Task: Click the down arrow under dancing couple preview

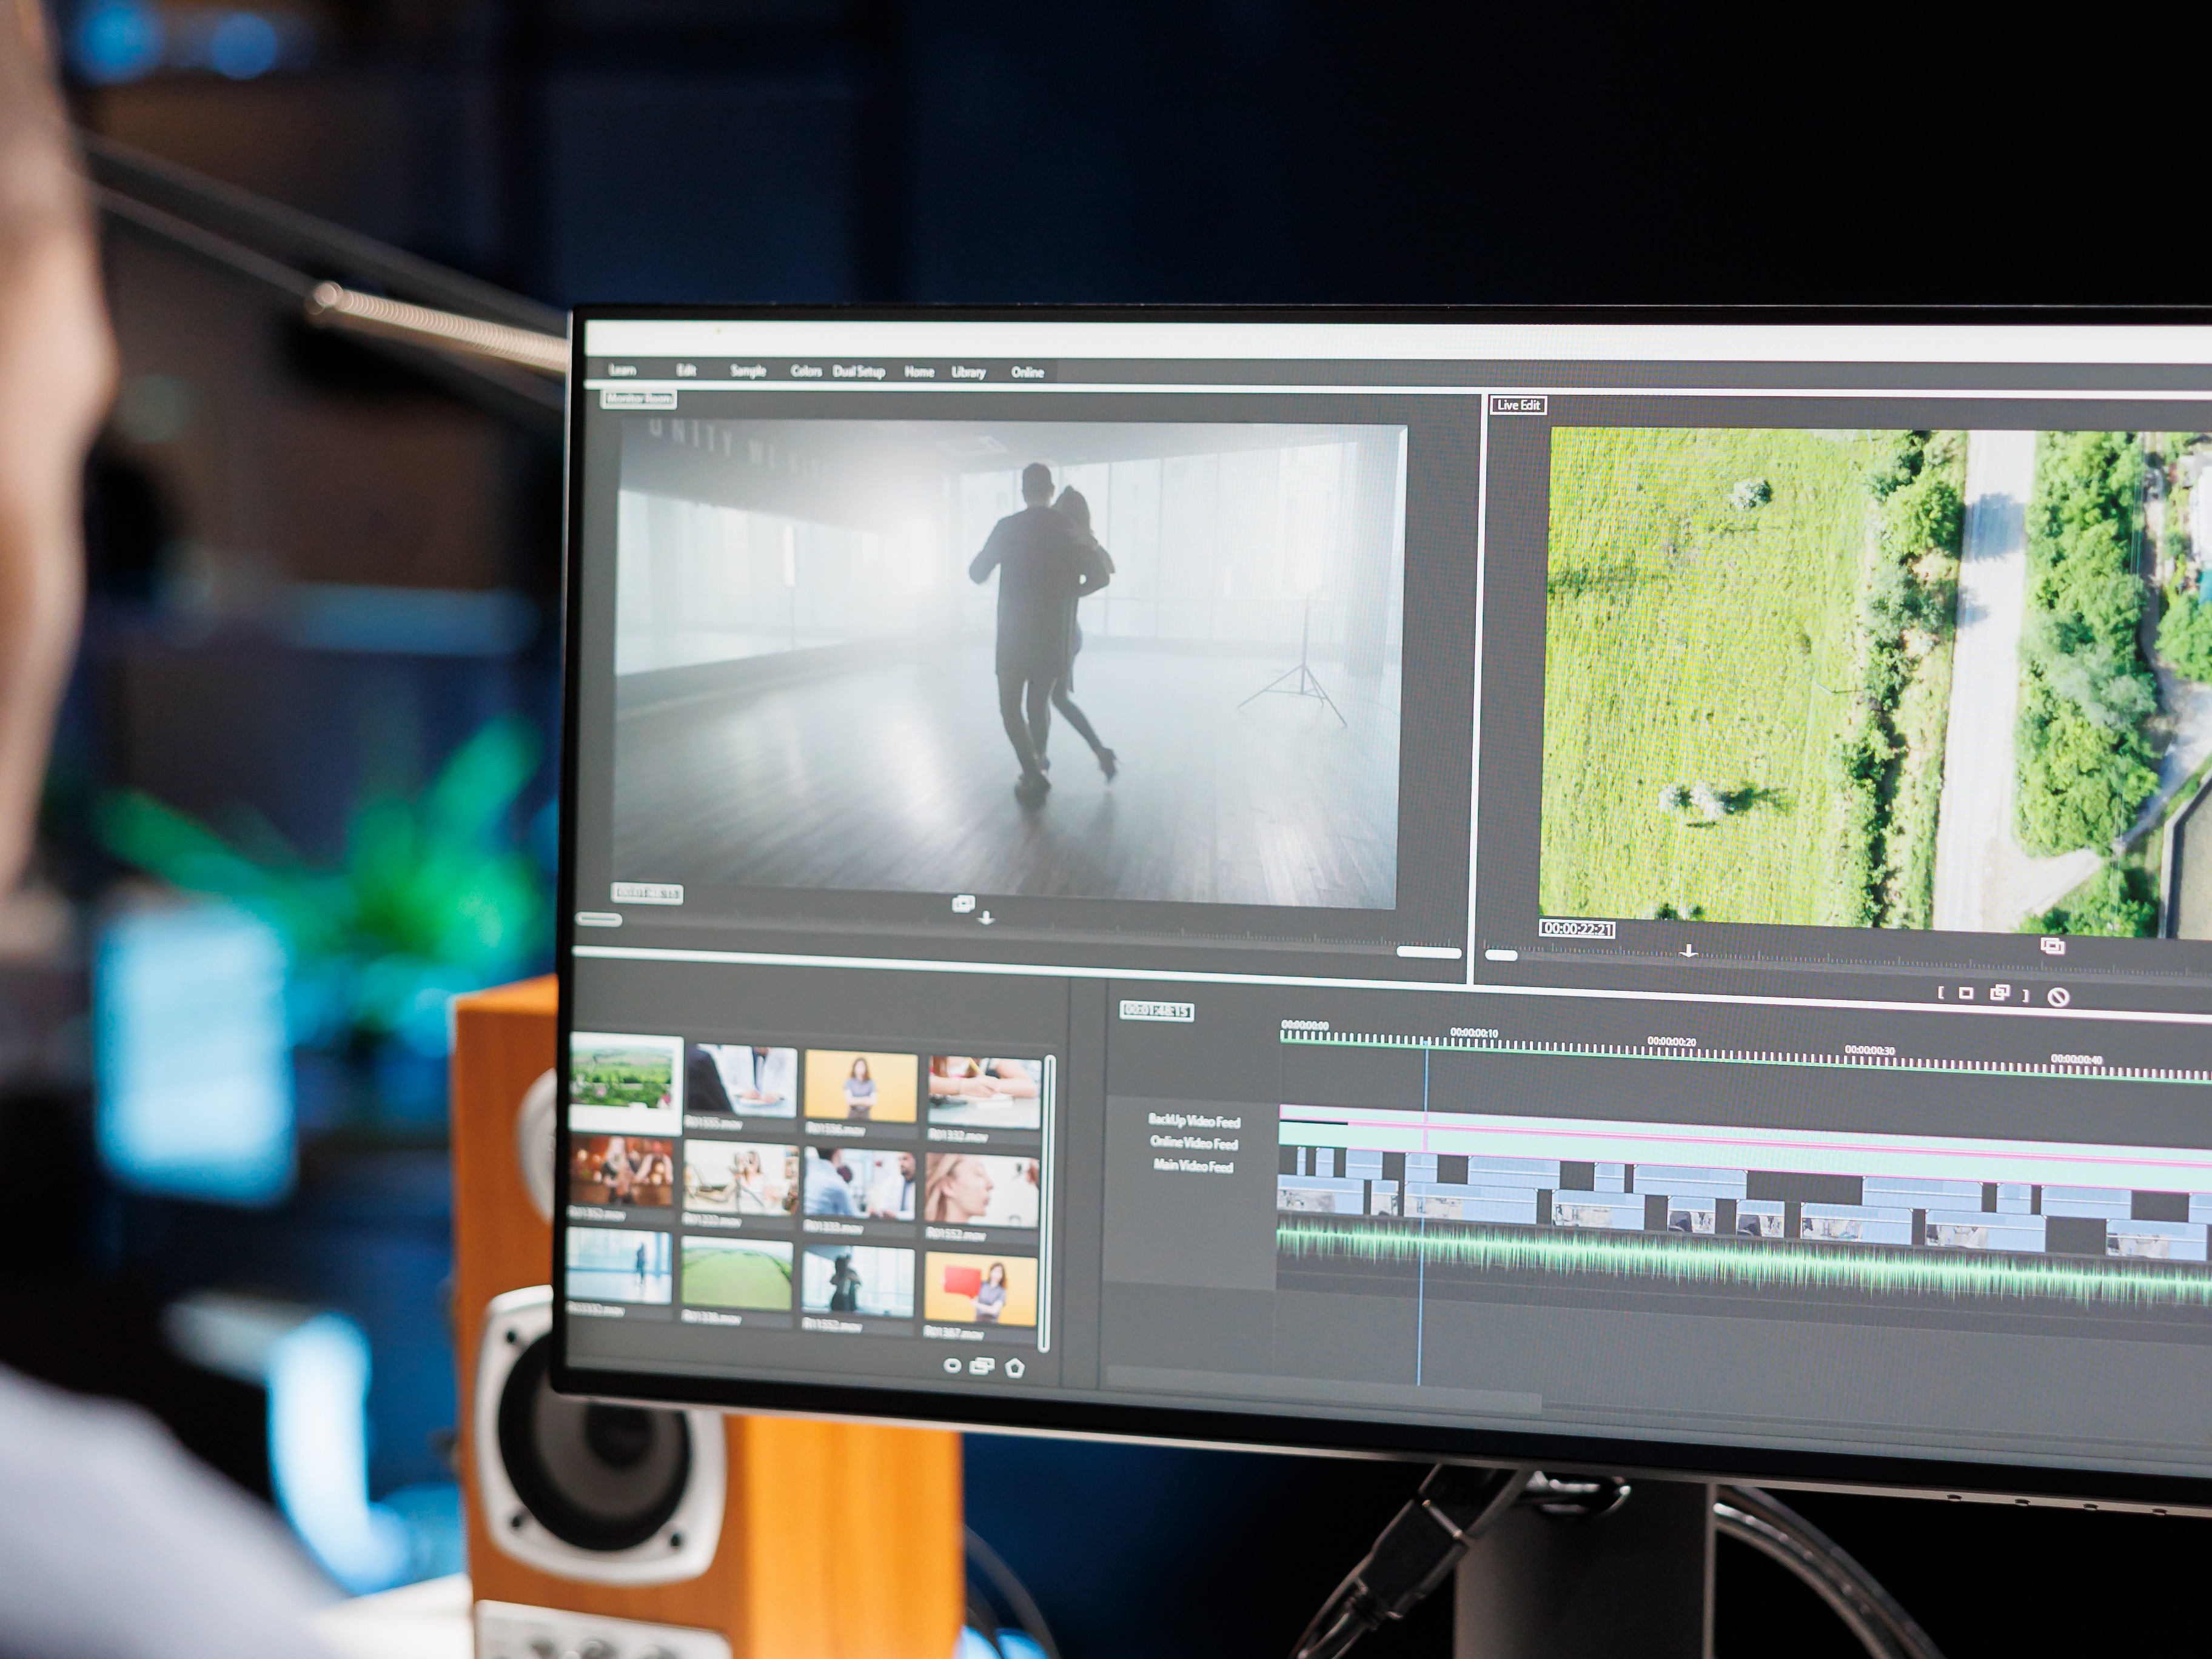Action: click(x=986, y=918)
